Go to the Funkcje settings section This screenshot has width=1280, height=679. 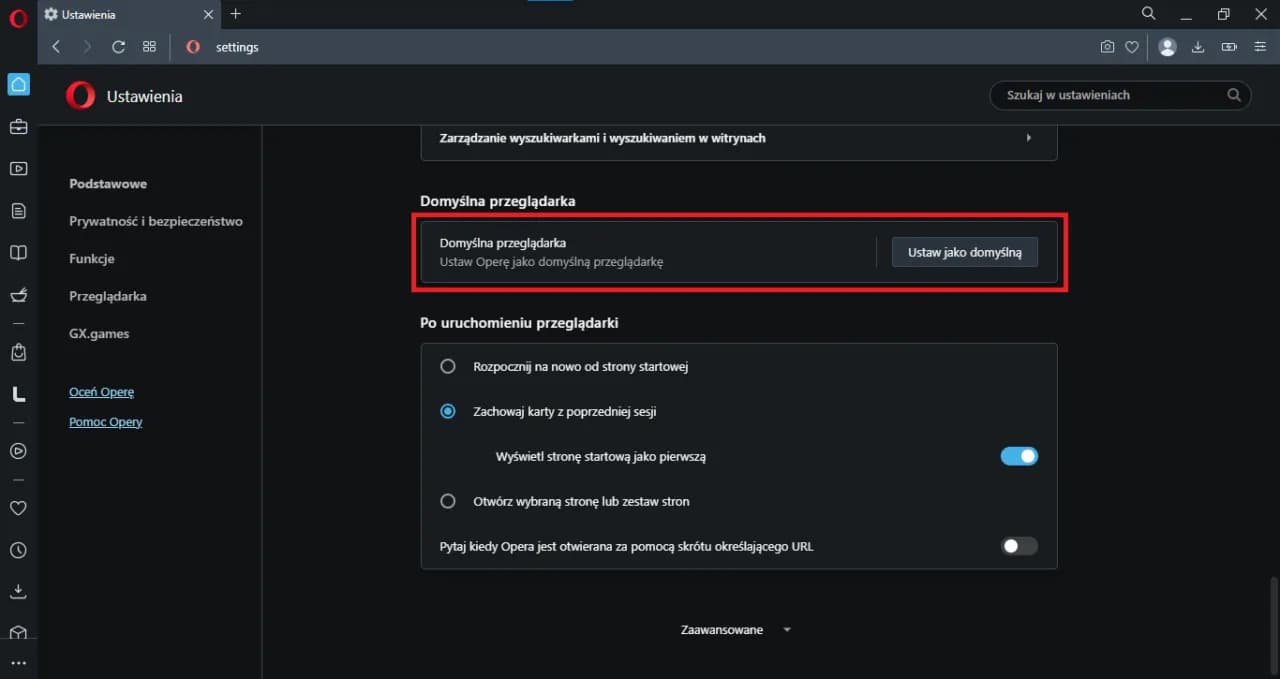pos(91,258)
